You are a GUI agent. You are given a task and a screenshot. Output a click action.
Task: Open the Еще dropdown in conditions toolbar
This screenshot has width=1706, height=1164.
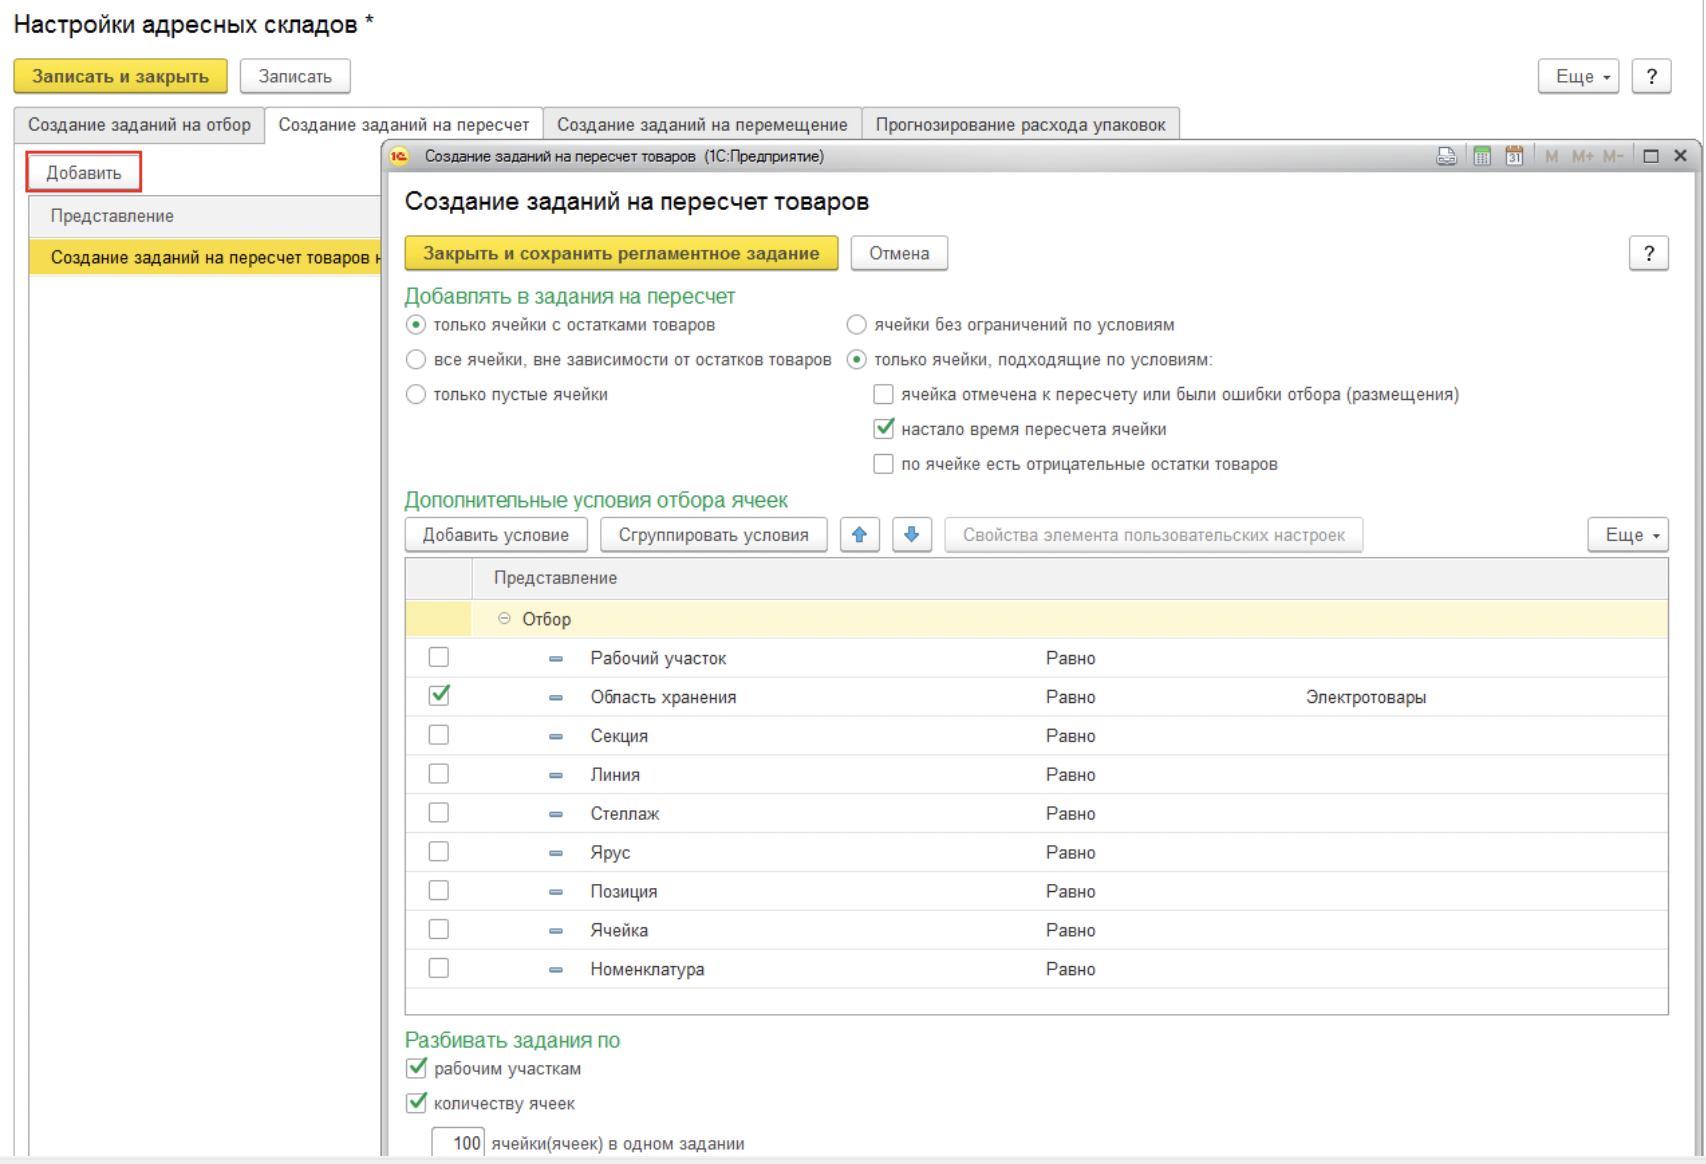[x=1627, y=535]
